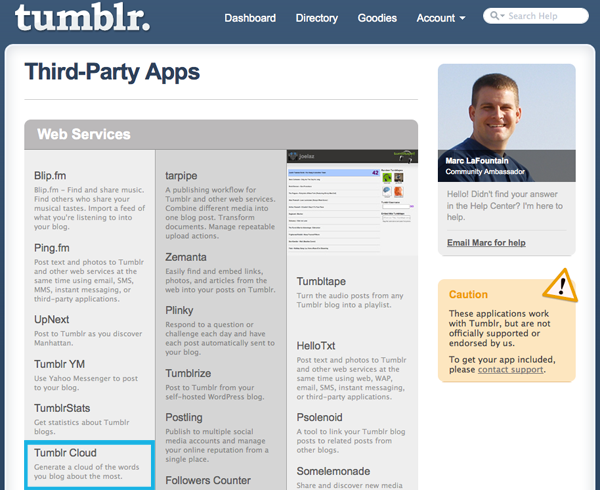Click the contact support link
Image resolution: width=600 pixels, height=490 pixels.
point(510,370)
